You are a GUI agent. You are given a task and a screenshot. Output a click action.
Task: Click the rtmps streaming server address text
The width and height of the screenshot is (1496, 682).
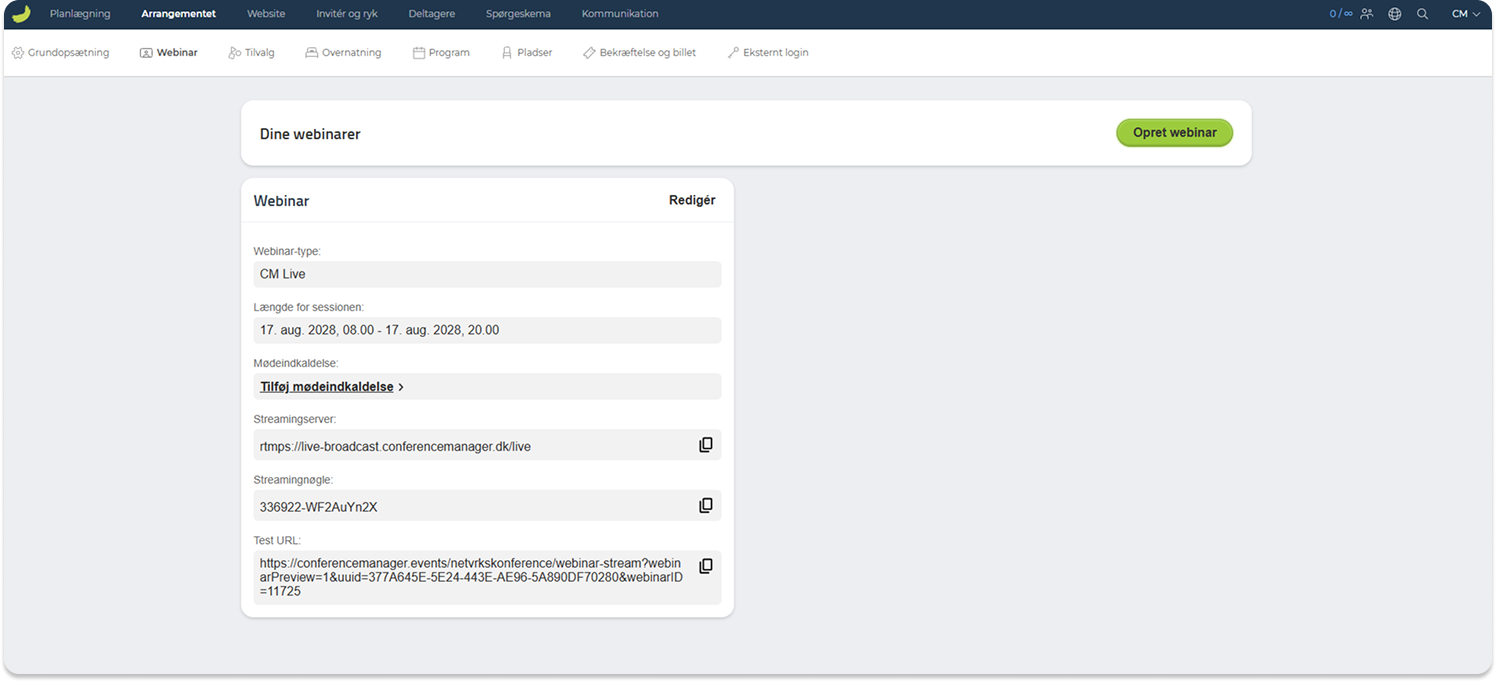(x=395, y=447)
